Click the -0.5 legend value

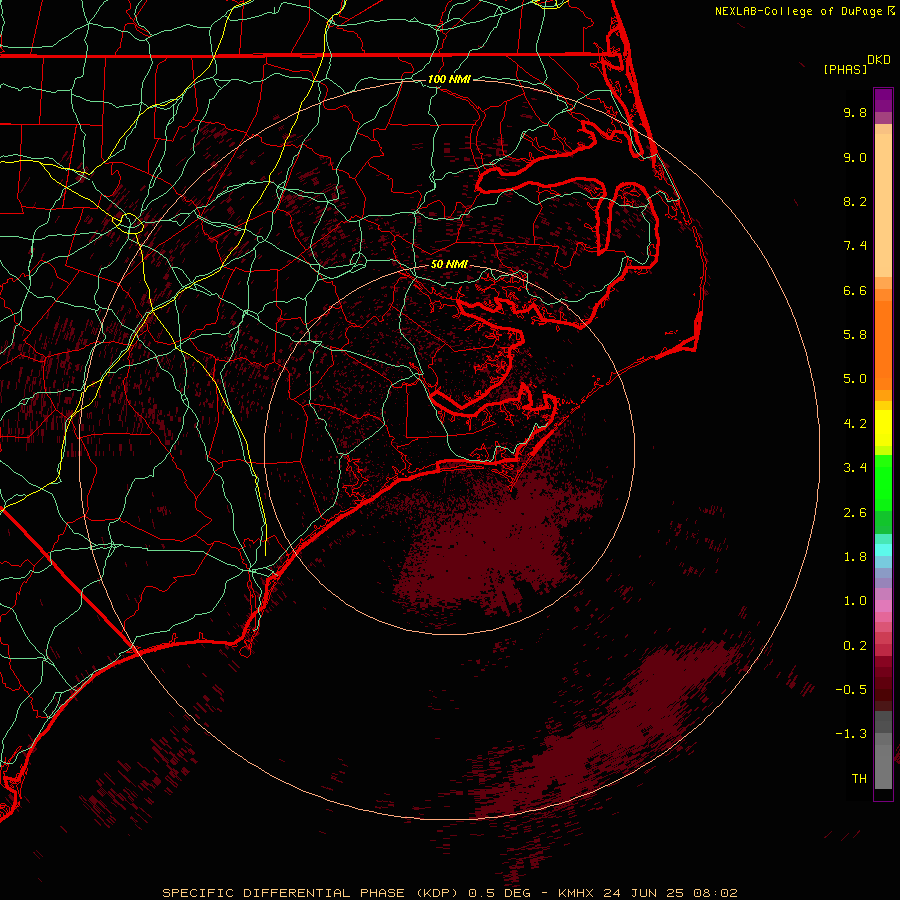coord(851,690)
